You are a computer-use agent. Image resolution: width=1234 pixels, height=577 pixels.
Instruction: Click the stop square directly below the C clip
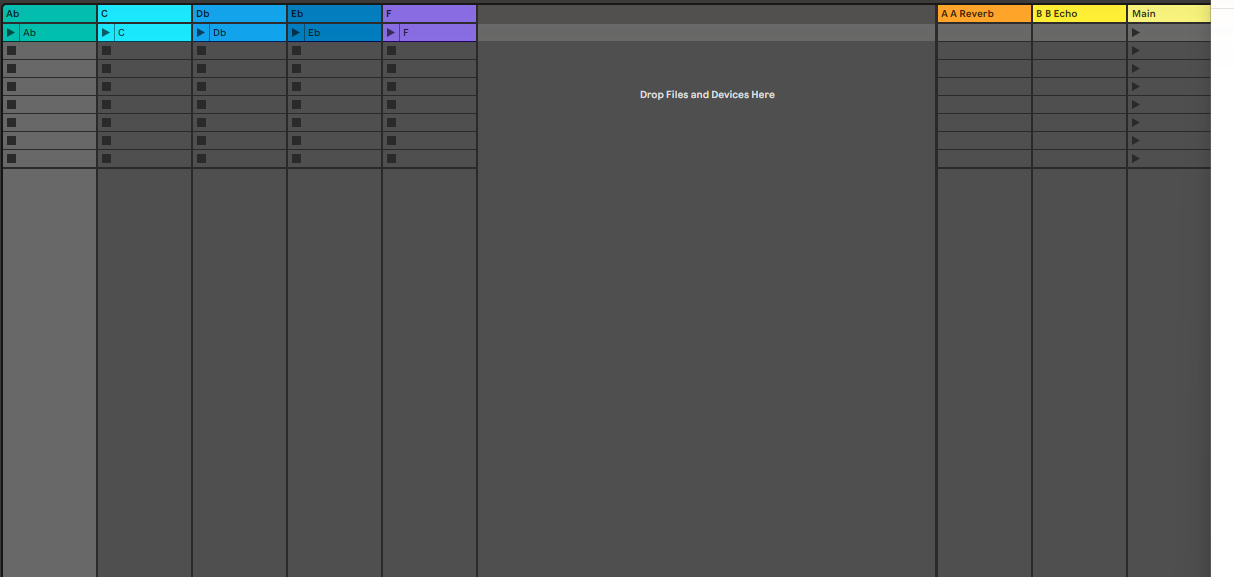(x=106, y=51)
